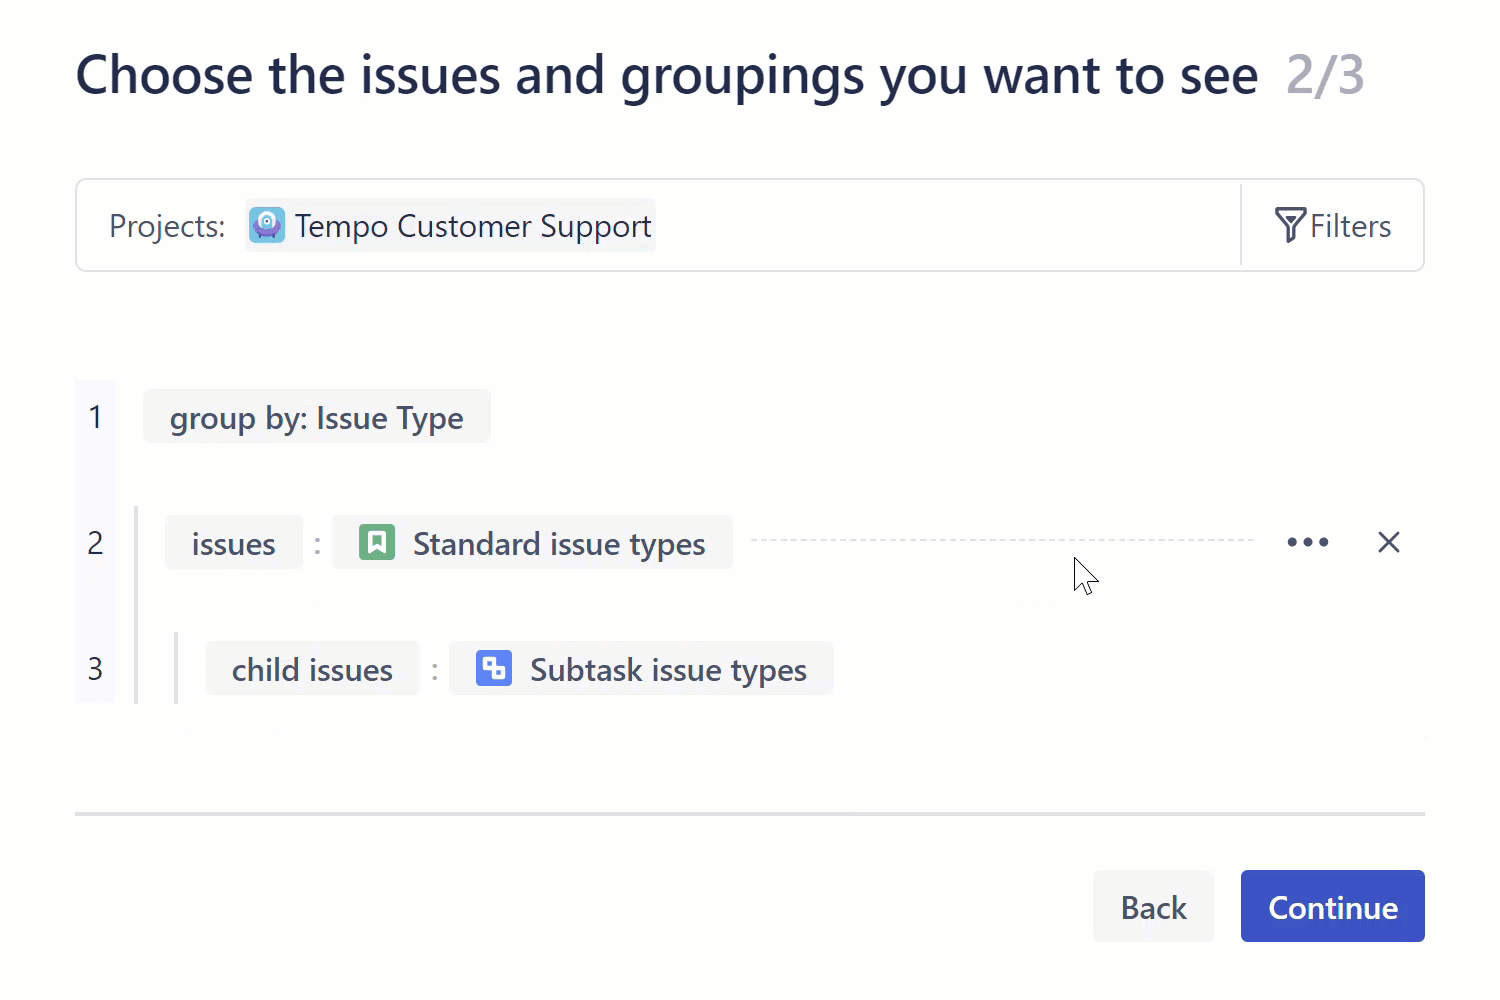This screenshot has width=1500, height=1000.
Task: Click the 'Projects:' field label
Action: coord(167,226)
